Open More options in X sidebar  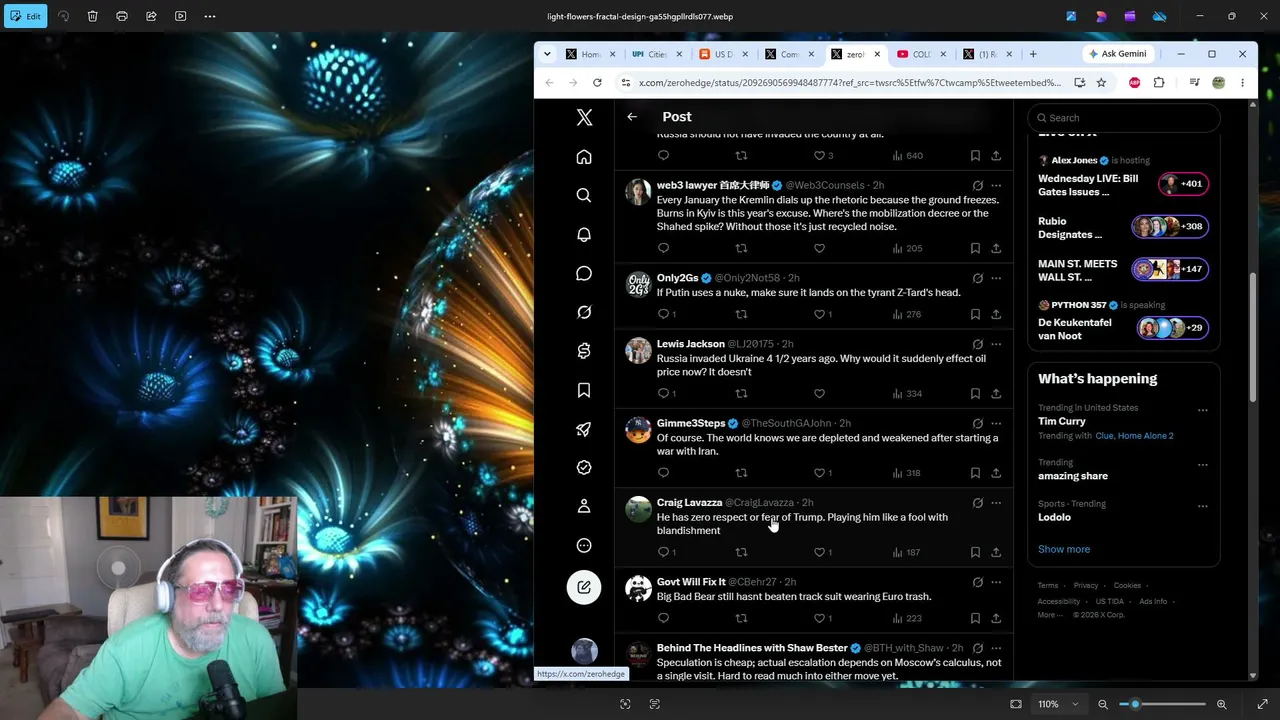584,546
